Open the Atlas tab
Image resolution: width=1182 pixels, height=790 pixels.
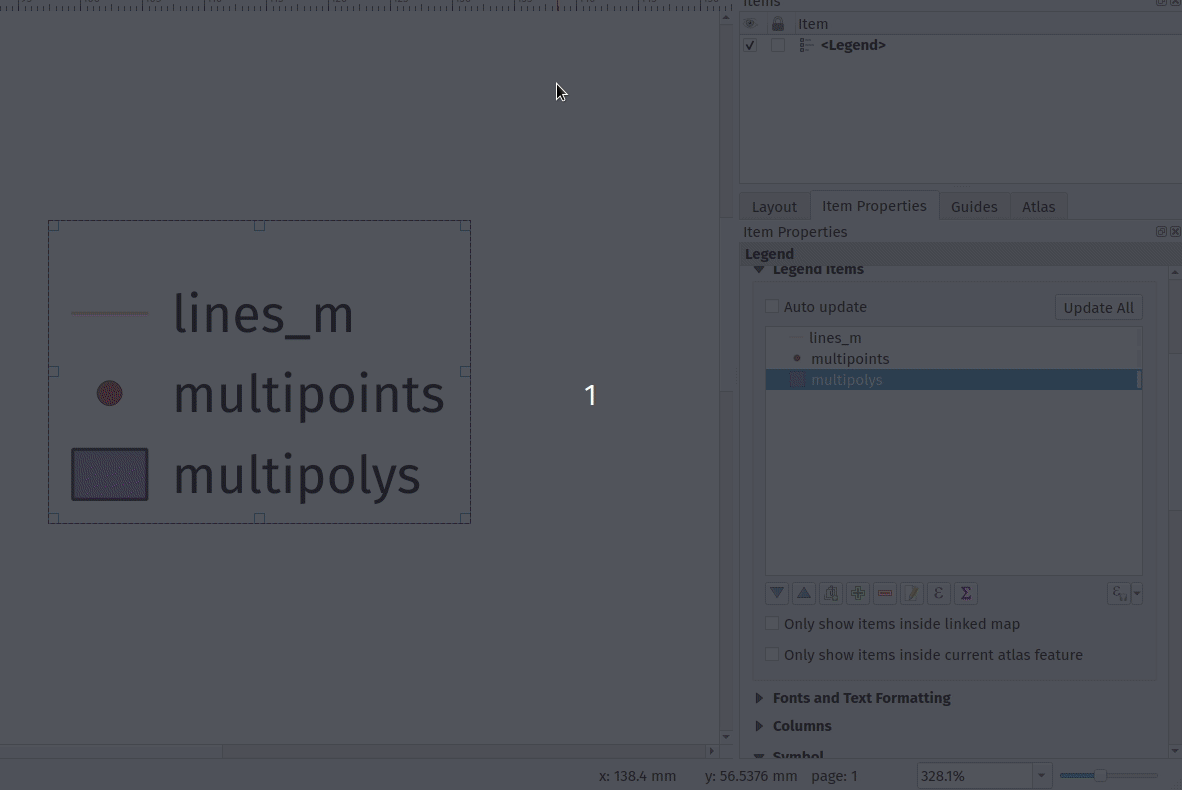tap(1038, 207)
